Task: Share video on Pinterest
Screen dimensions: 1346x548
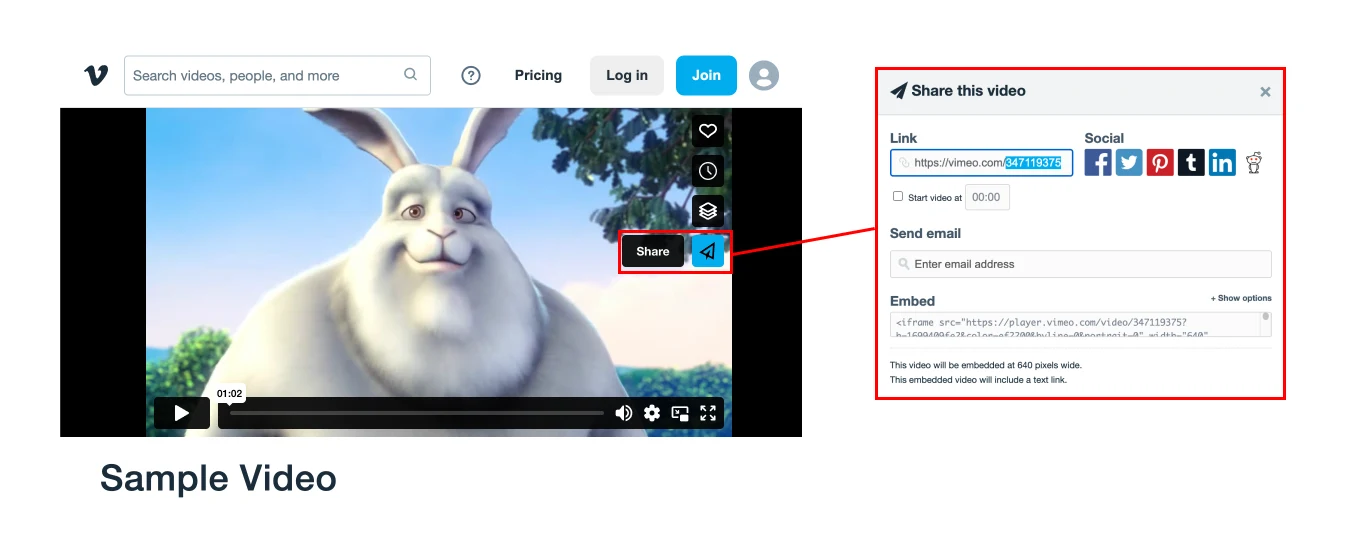Action: pyautogui.click(x=1160, y=162)
